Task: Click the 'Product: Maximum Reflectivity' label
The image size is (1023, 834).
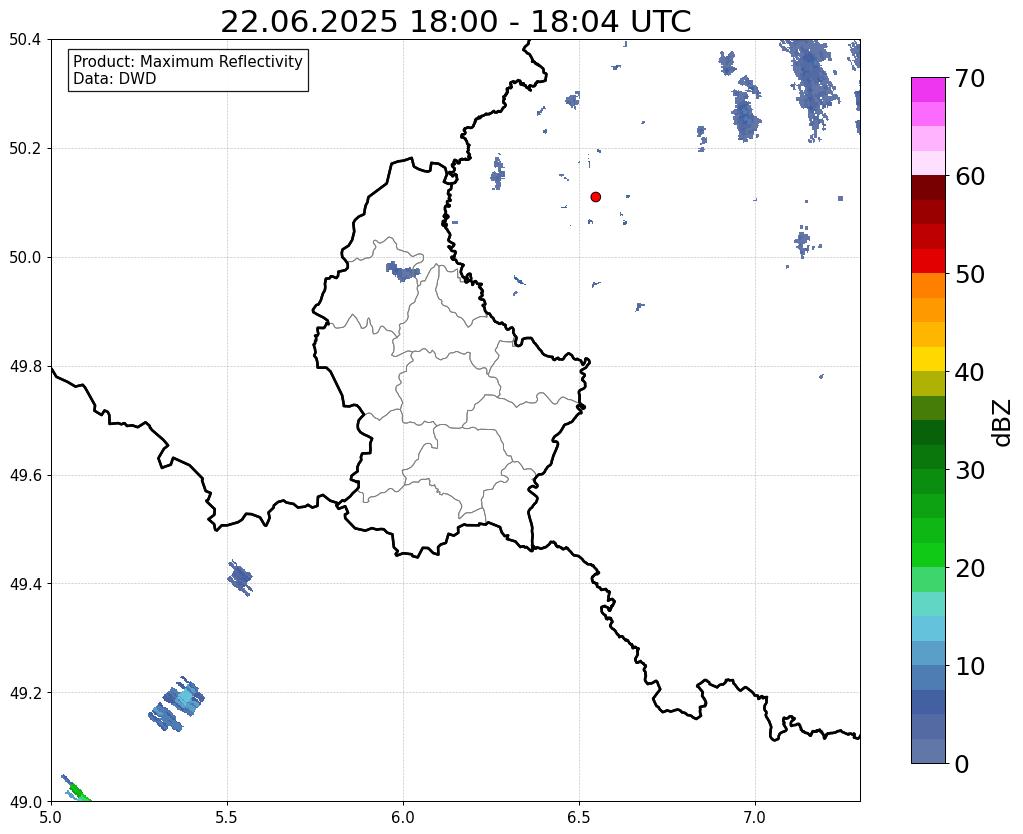Action: click(188, 61)
